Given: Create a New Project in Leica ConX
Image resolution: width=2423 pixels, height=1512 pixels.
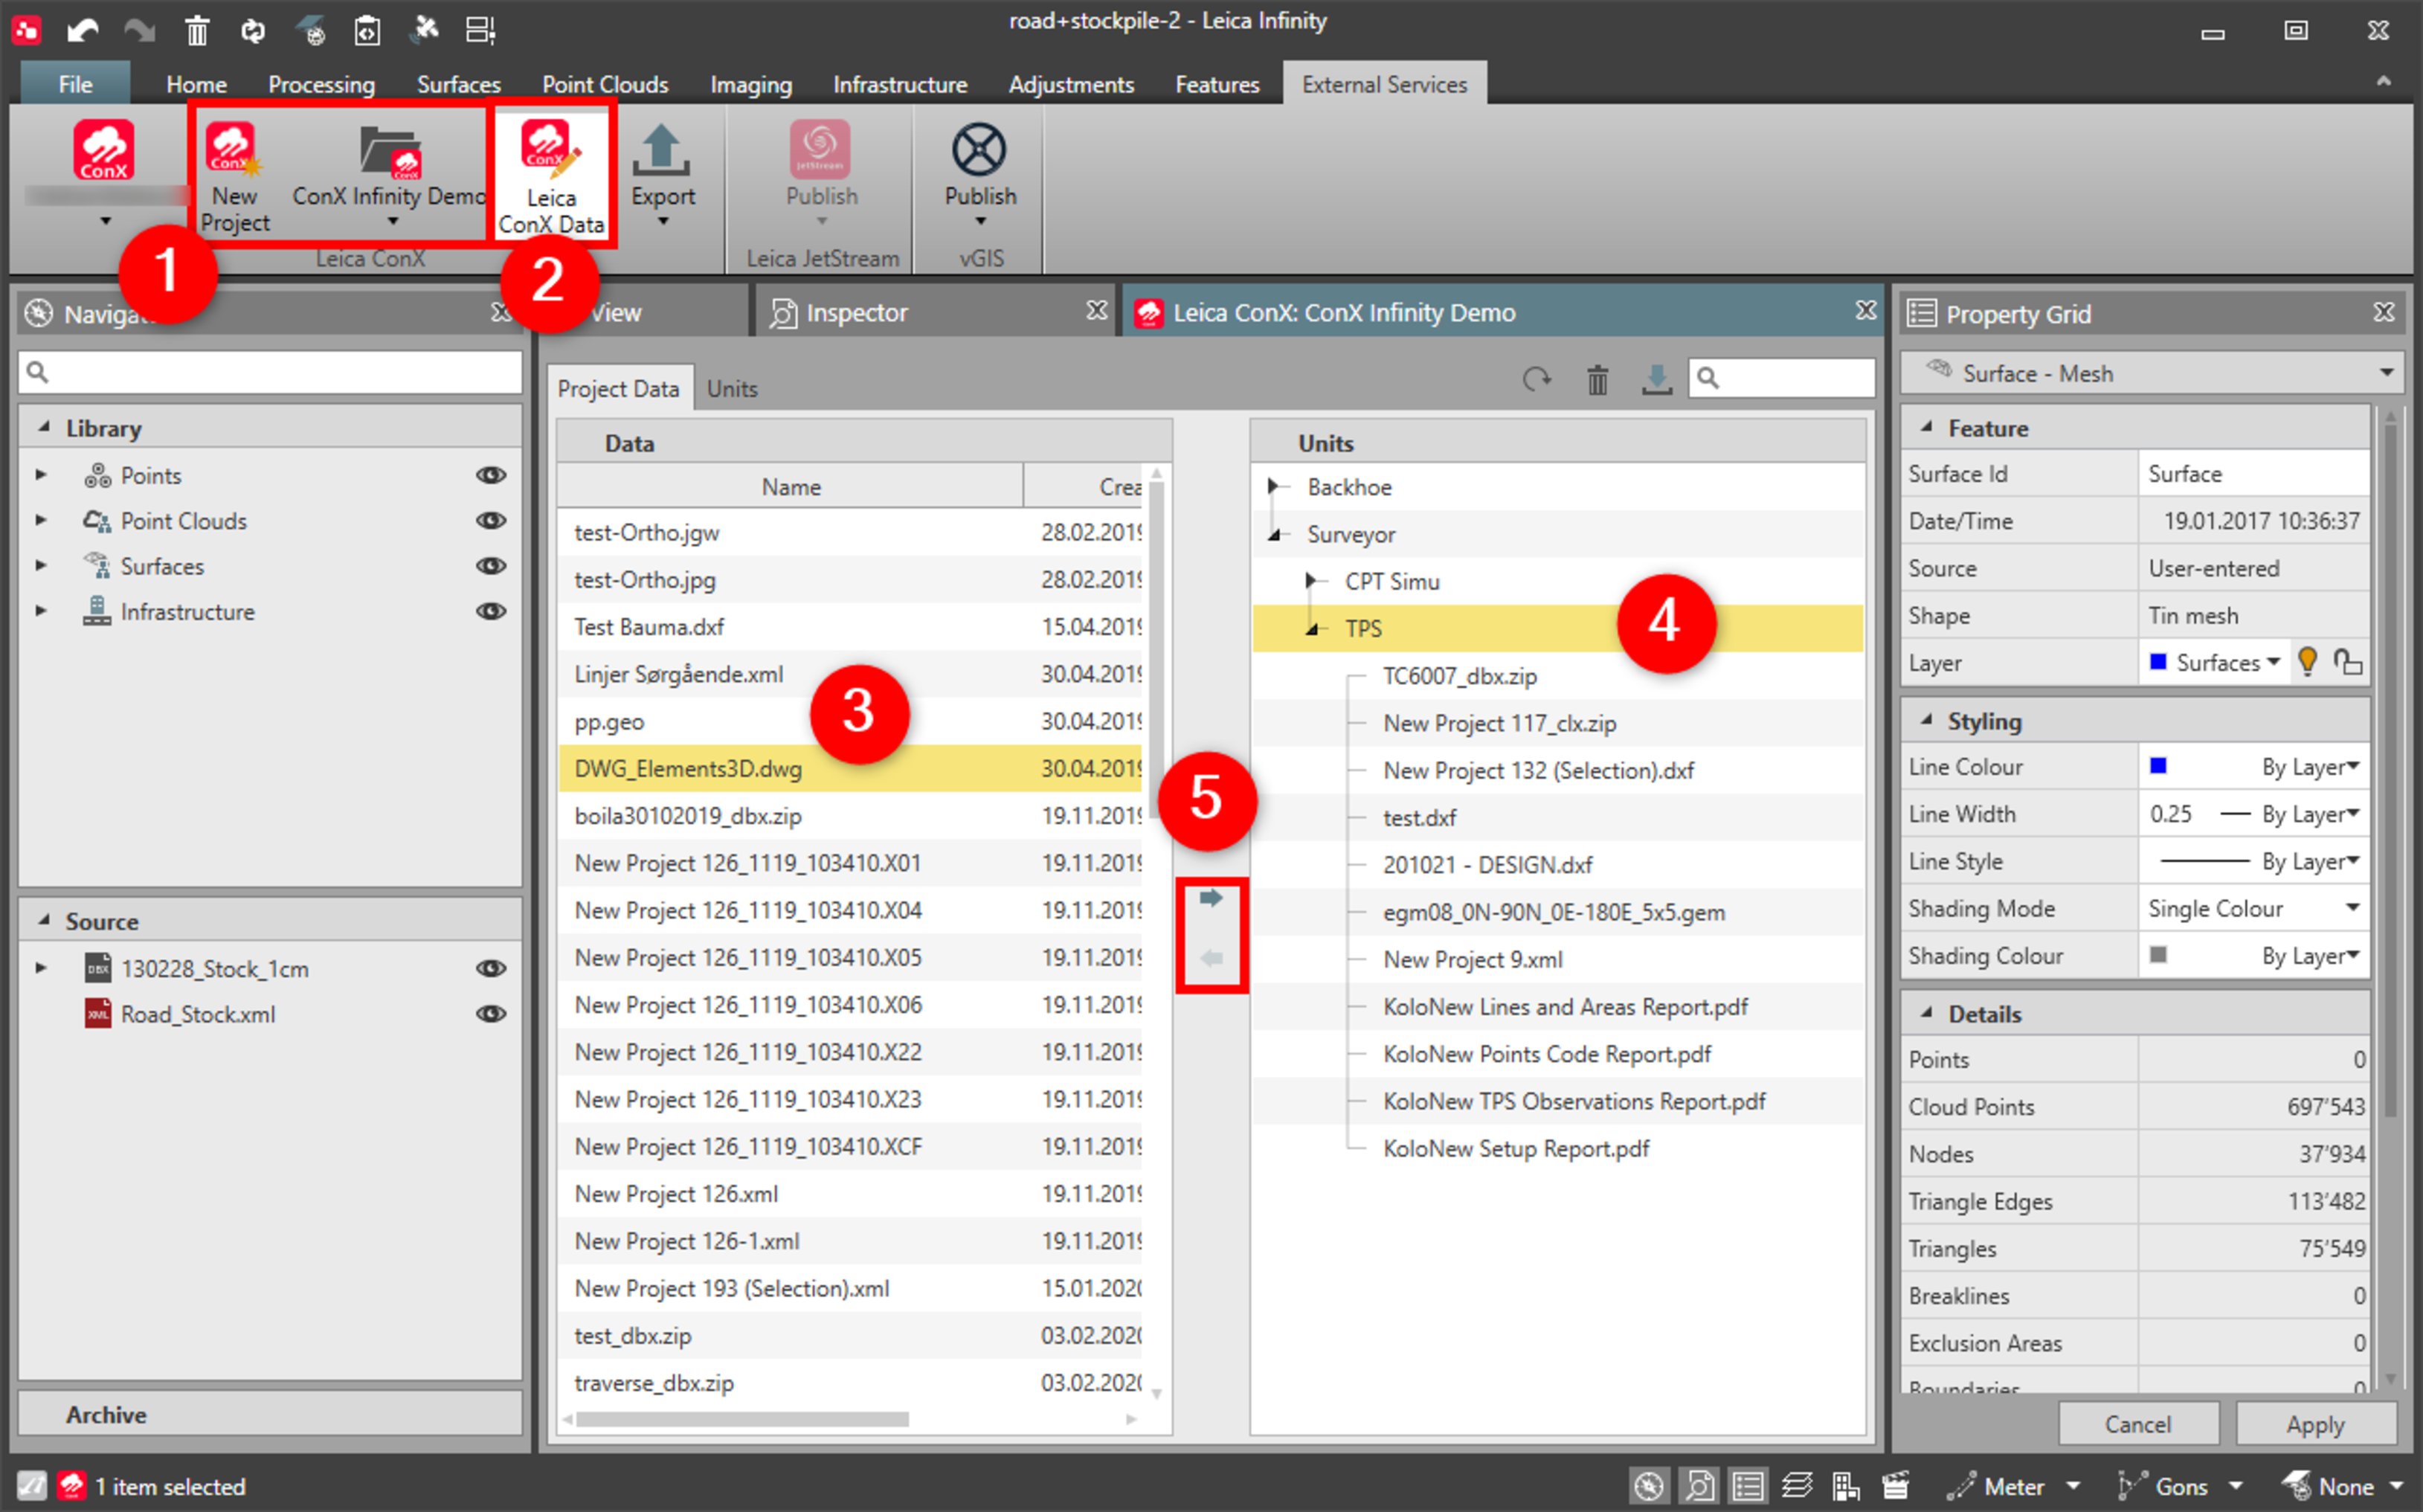Looking at the screenshot, I should pos(234,178).
